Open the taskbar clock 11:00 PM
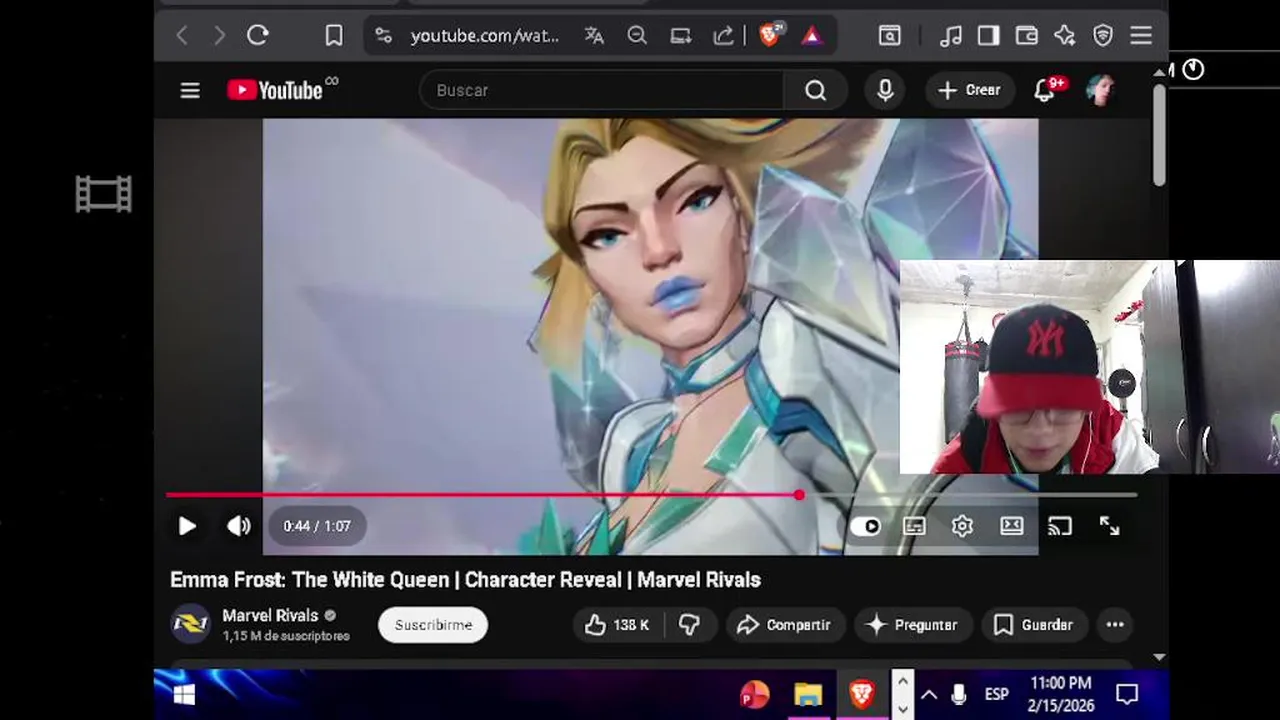This screenshot has width=1280, height=720. pyautogui.click(x=1060, y=694)
